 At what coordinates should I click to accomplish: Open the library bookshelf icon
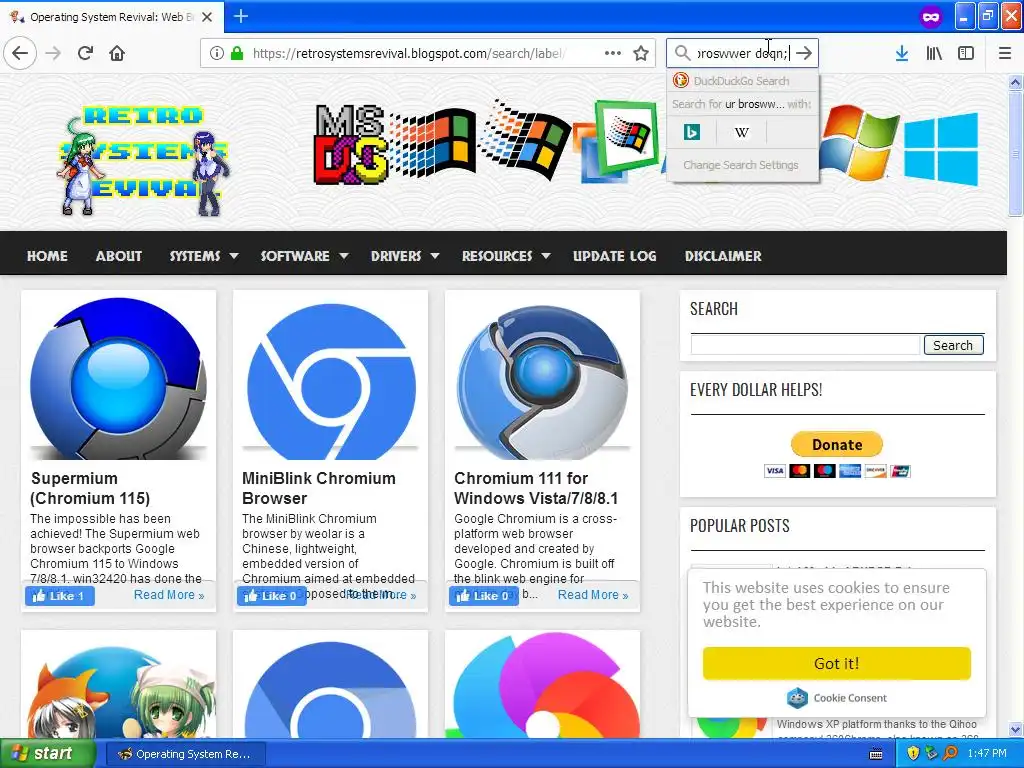934,53
